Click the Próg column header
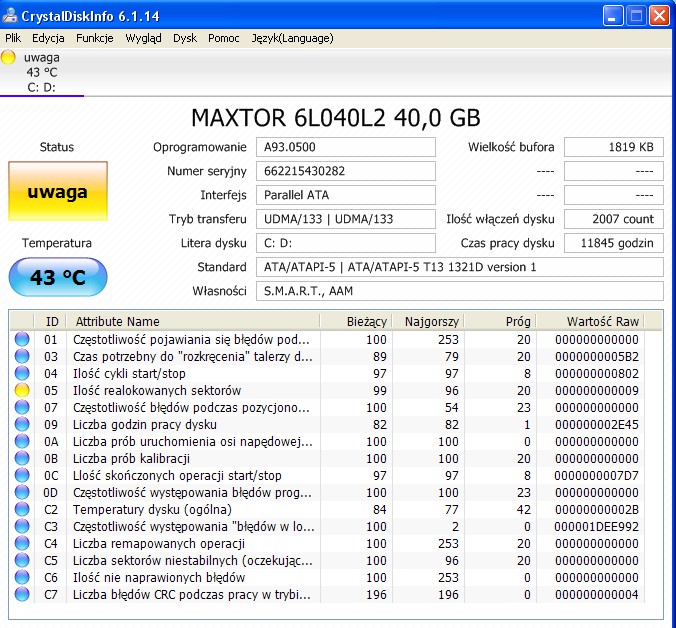Screen dimensions: 676x628 click(500, 322)
